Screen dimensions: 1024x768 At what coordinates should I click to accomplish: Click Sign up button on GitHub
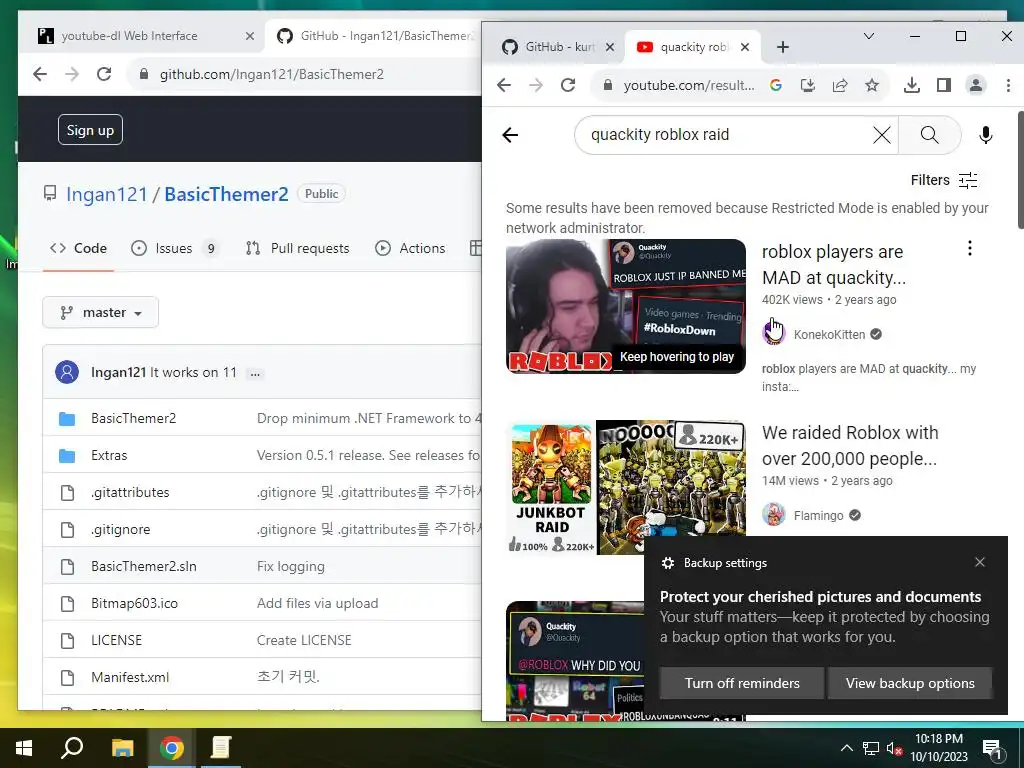click(90, 130)
